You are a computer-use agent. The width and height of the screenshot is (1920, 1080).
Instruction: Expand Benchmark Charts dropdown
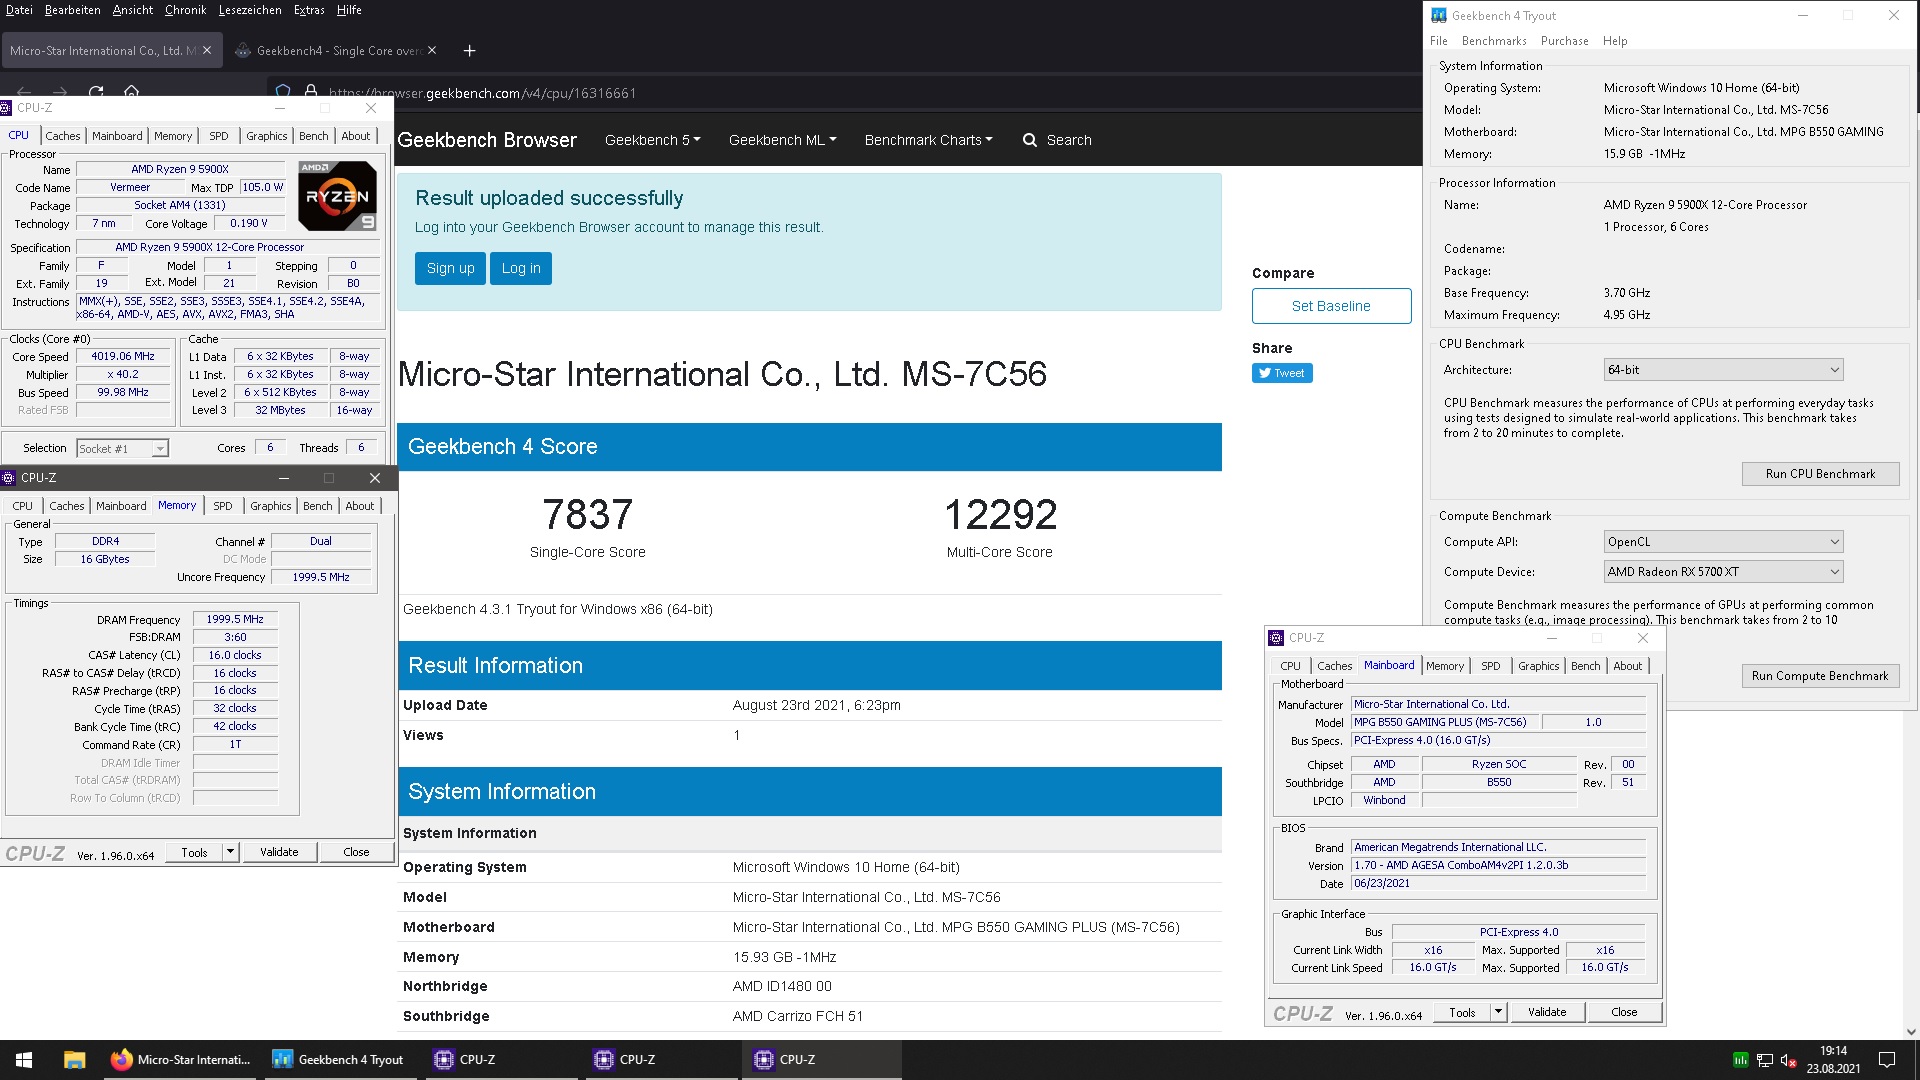pyautogui.click(x=928, y=140)
